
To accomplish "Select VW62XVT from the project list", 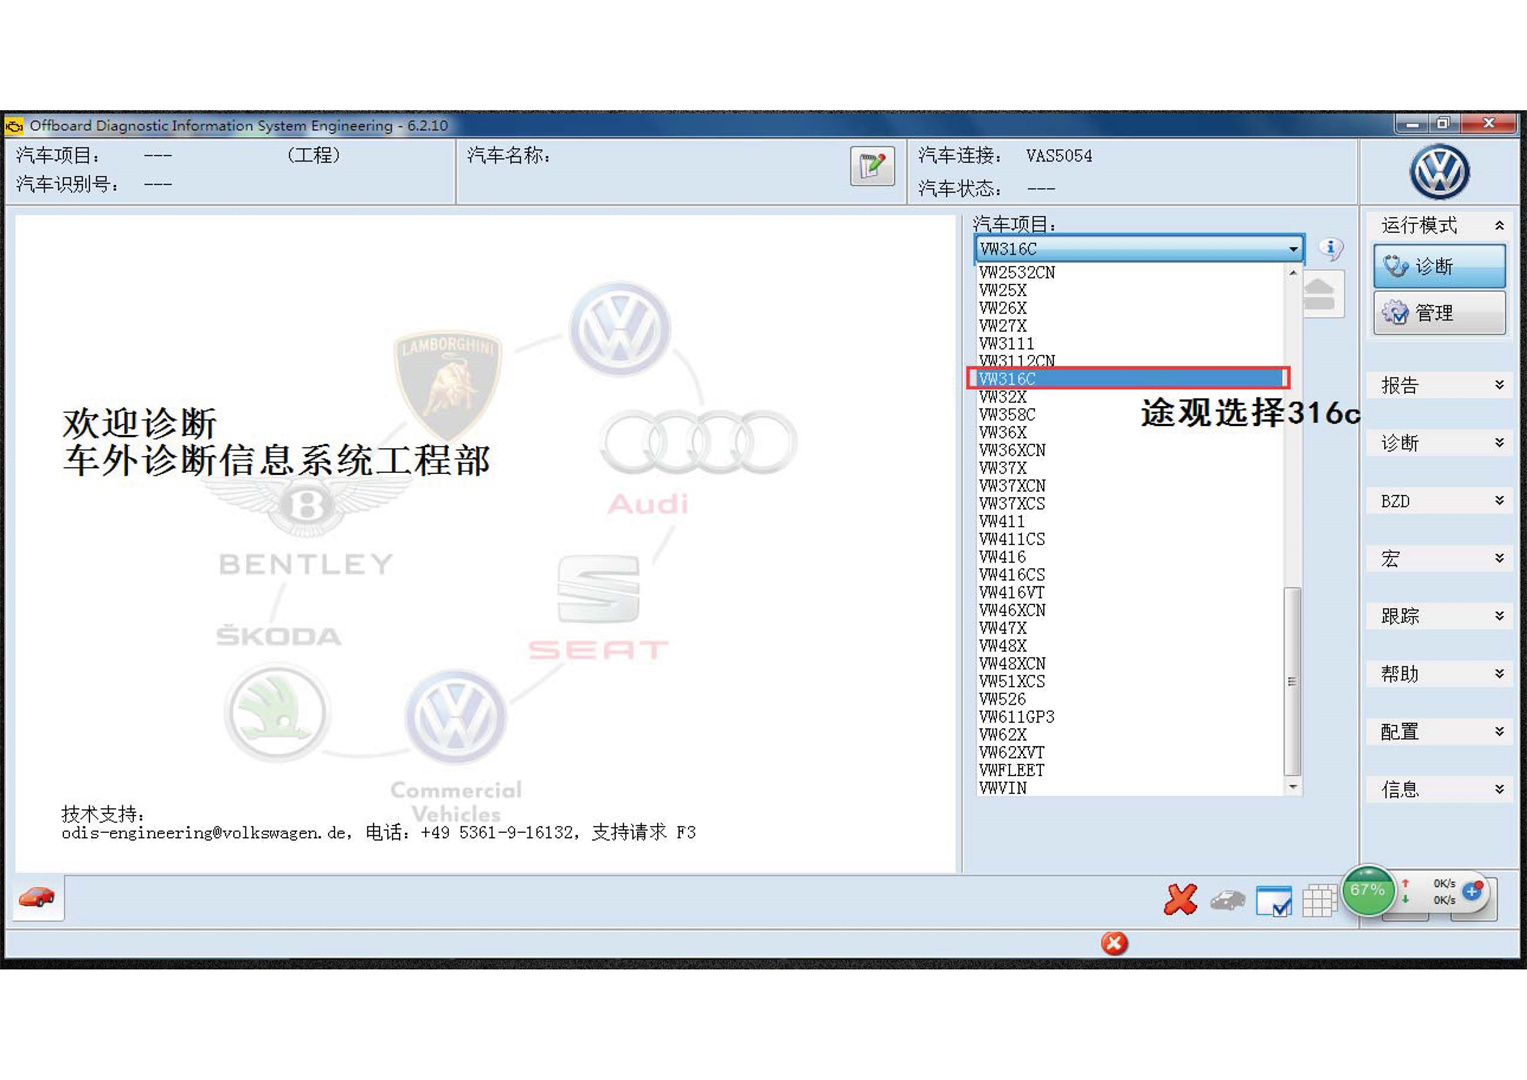I will pos(1130,752).
